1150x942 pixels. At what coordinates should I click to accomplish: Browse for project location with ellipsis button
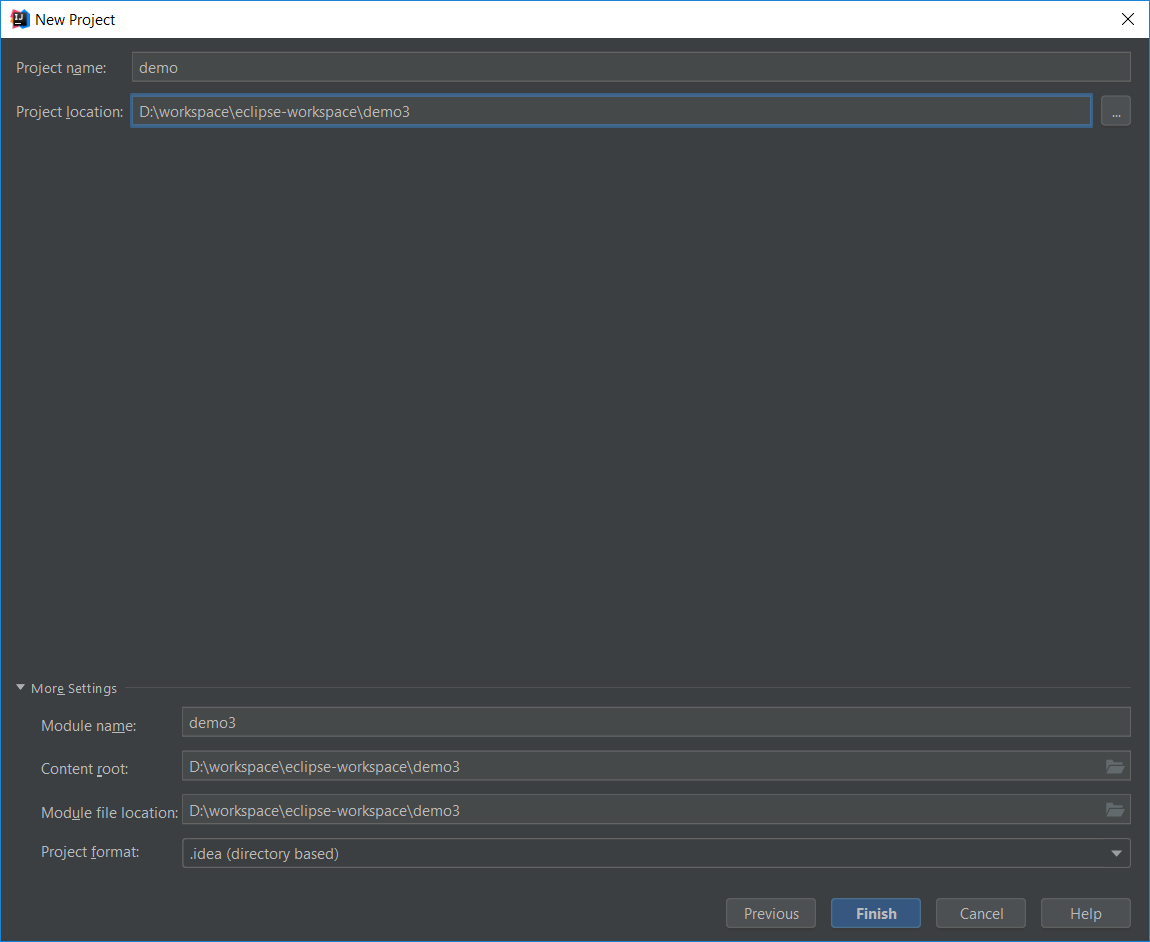tap(1116, 112)
